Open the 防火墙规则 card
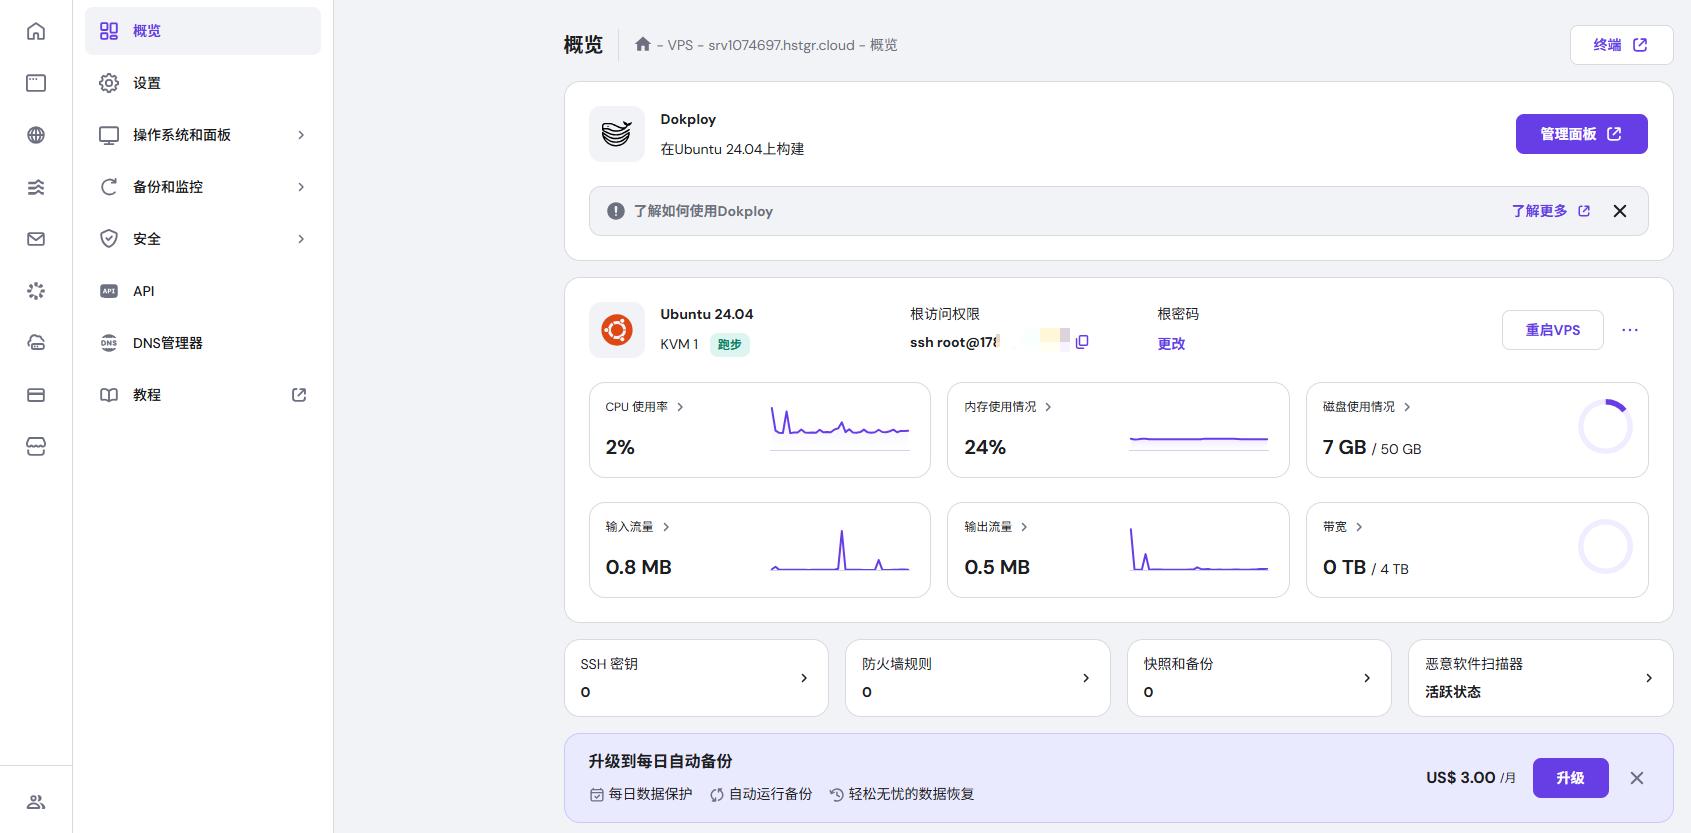The width and height of the screenshot is (1691, 833). click(x=977, y=678)
